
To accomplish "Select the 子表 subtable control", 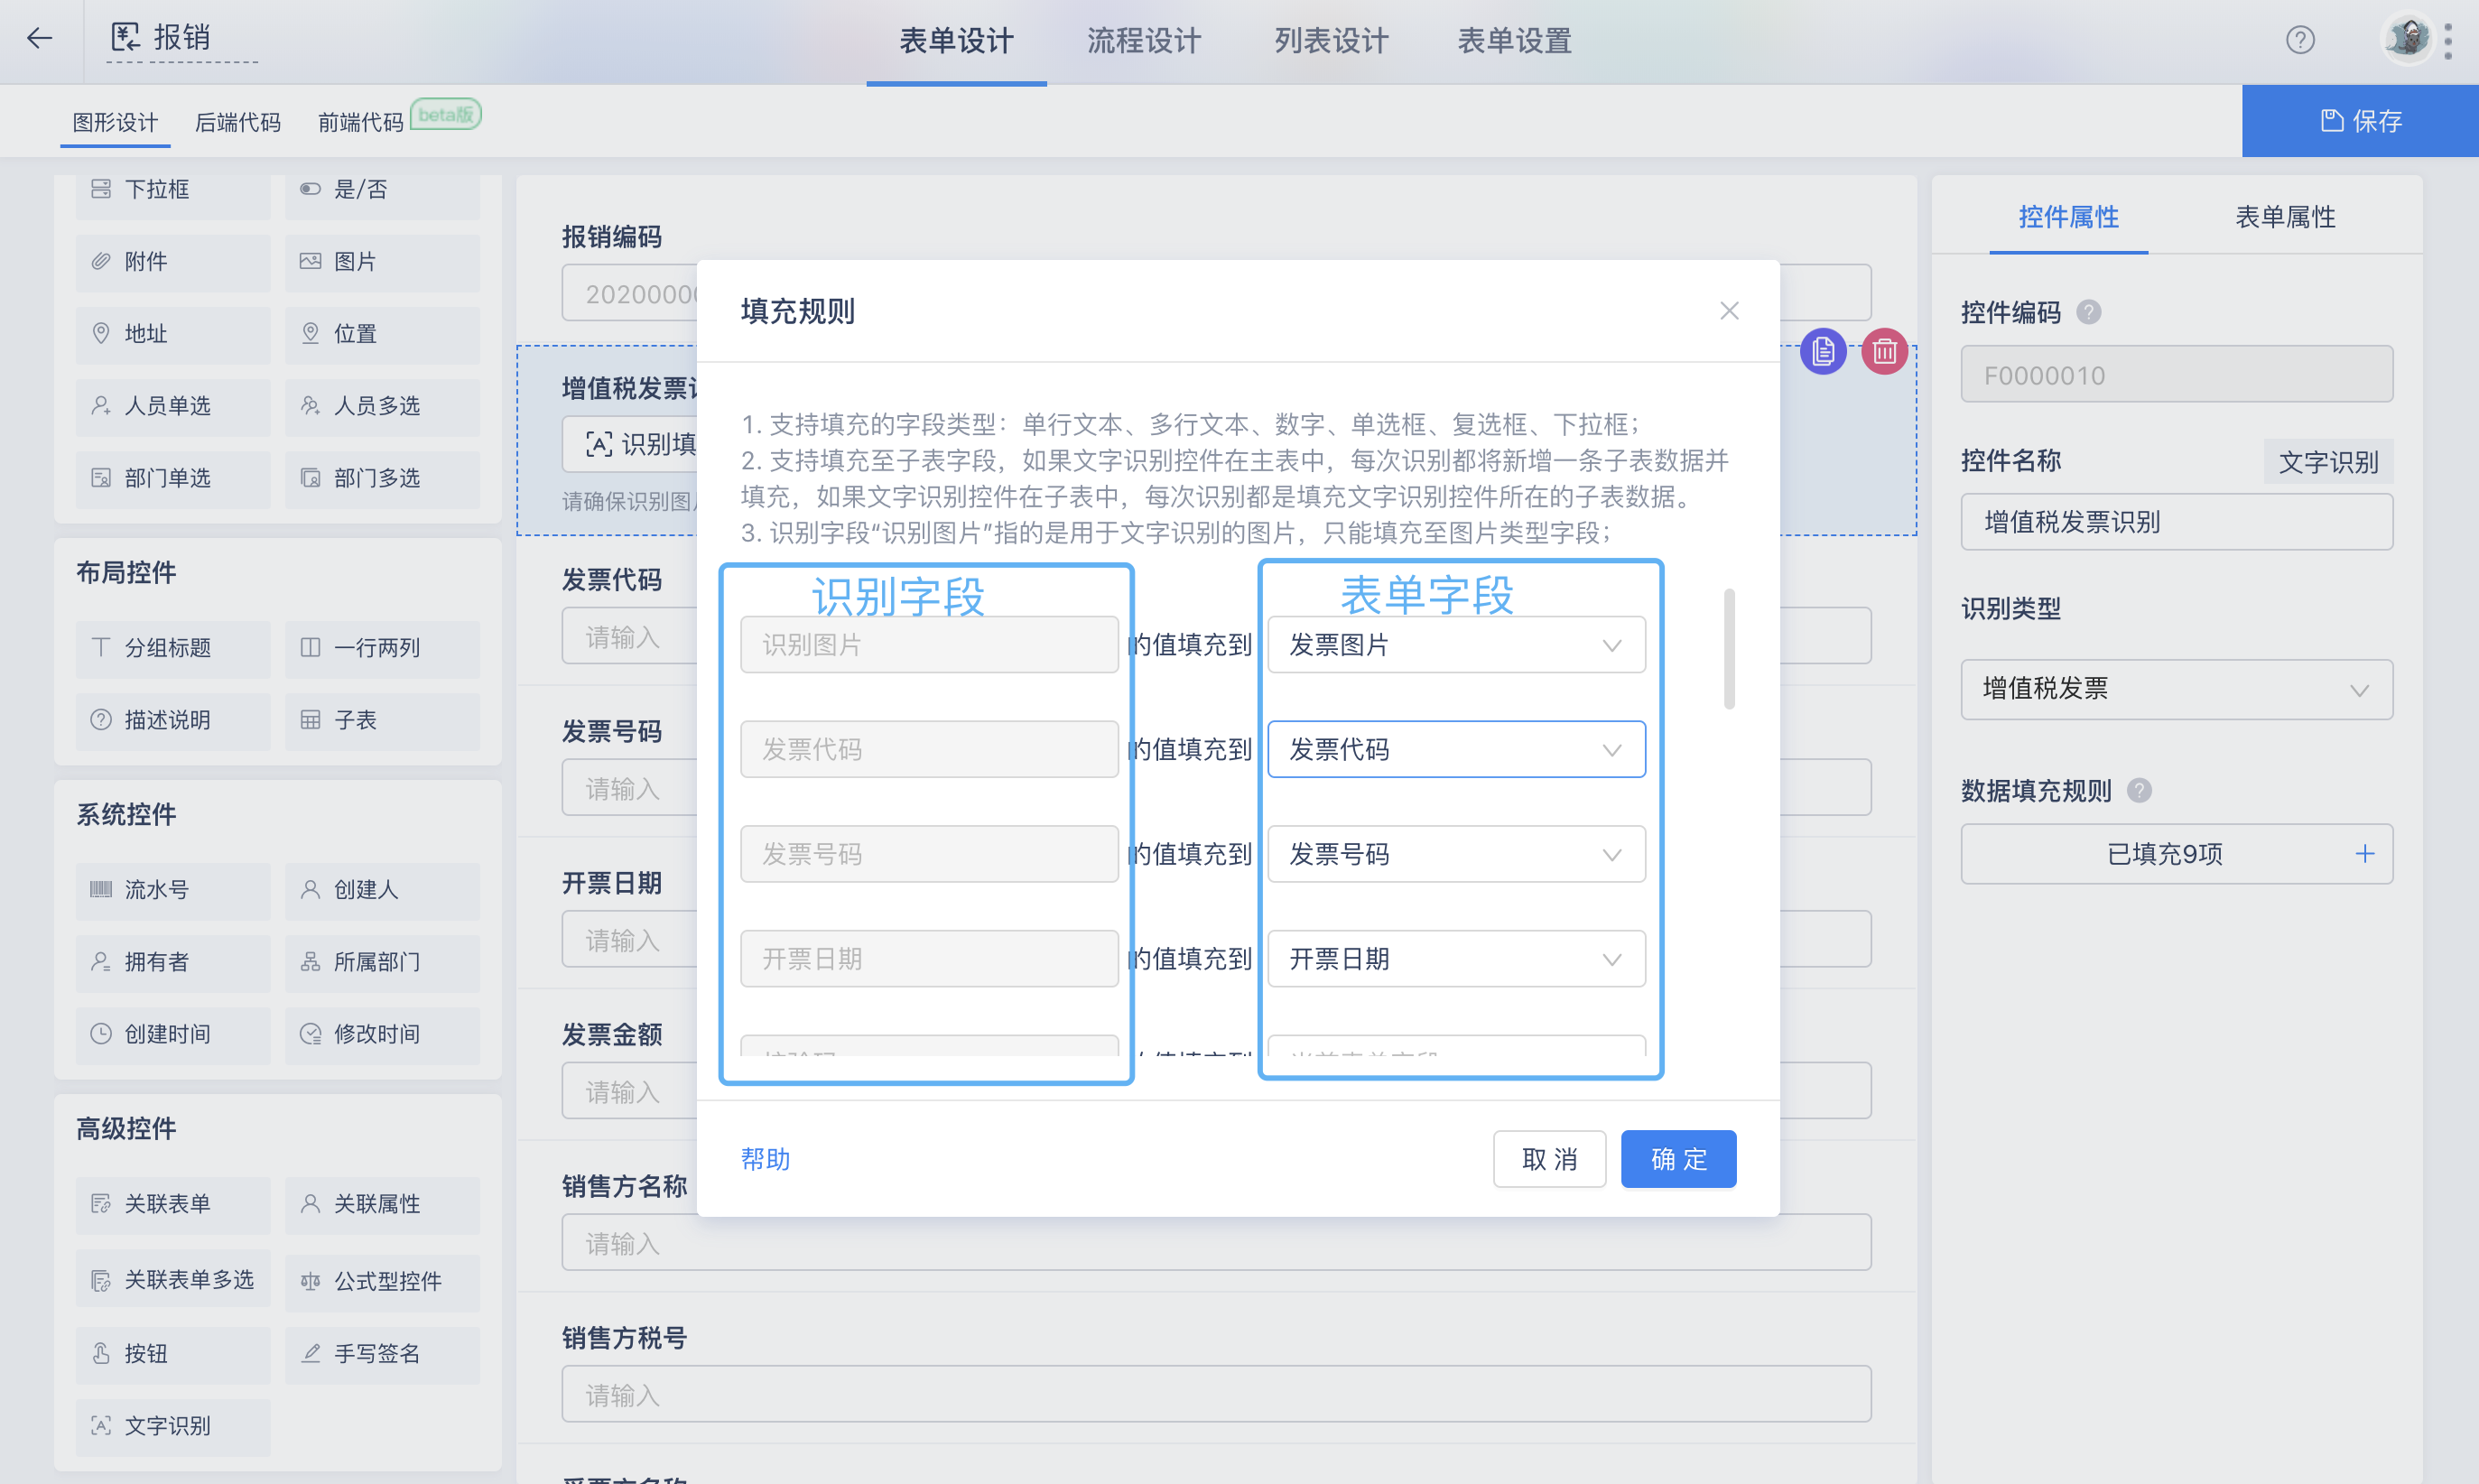I will [382, 720].
